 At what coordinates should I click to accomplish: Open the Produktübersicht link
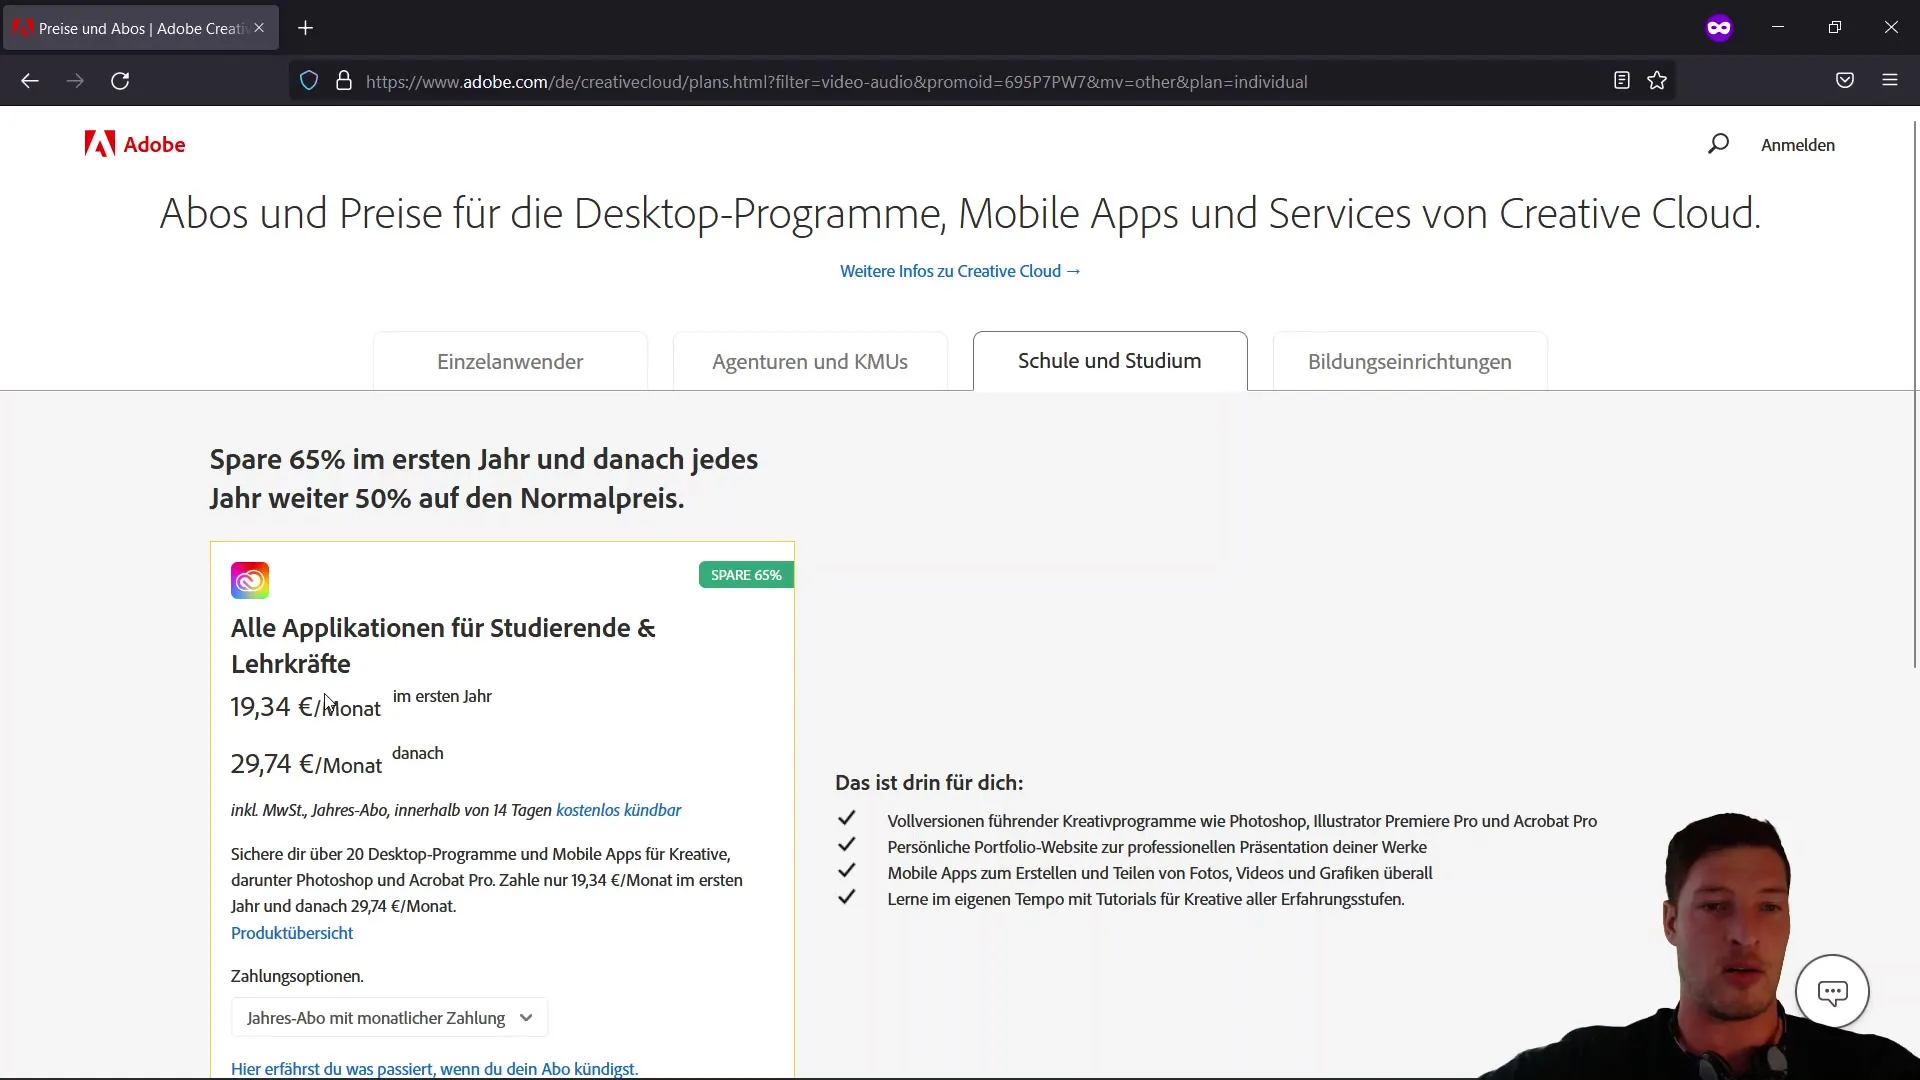[x=292, y=933]
